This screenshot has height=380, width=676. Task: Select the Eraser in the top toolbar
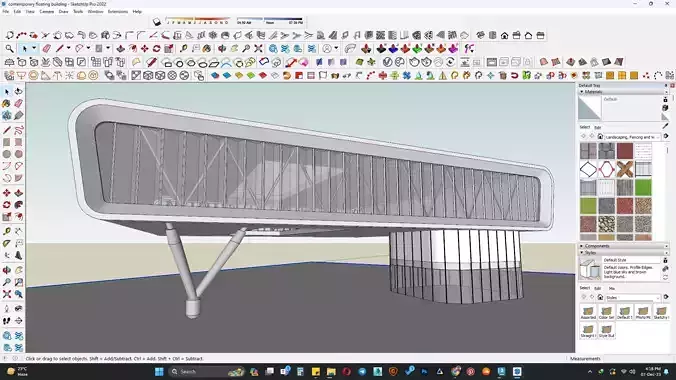46,48
